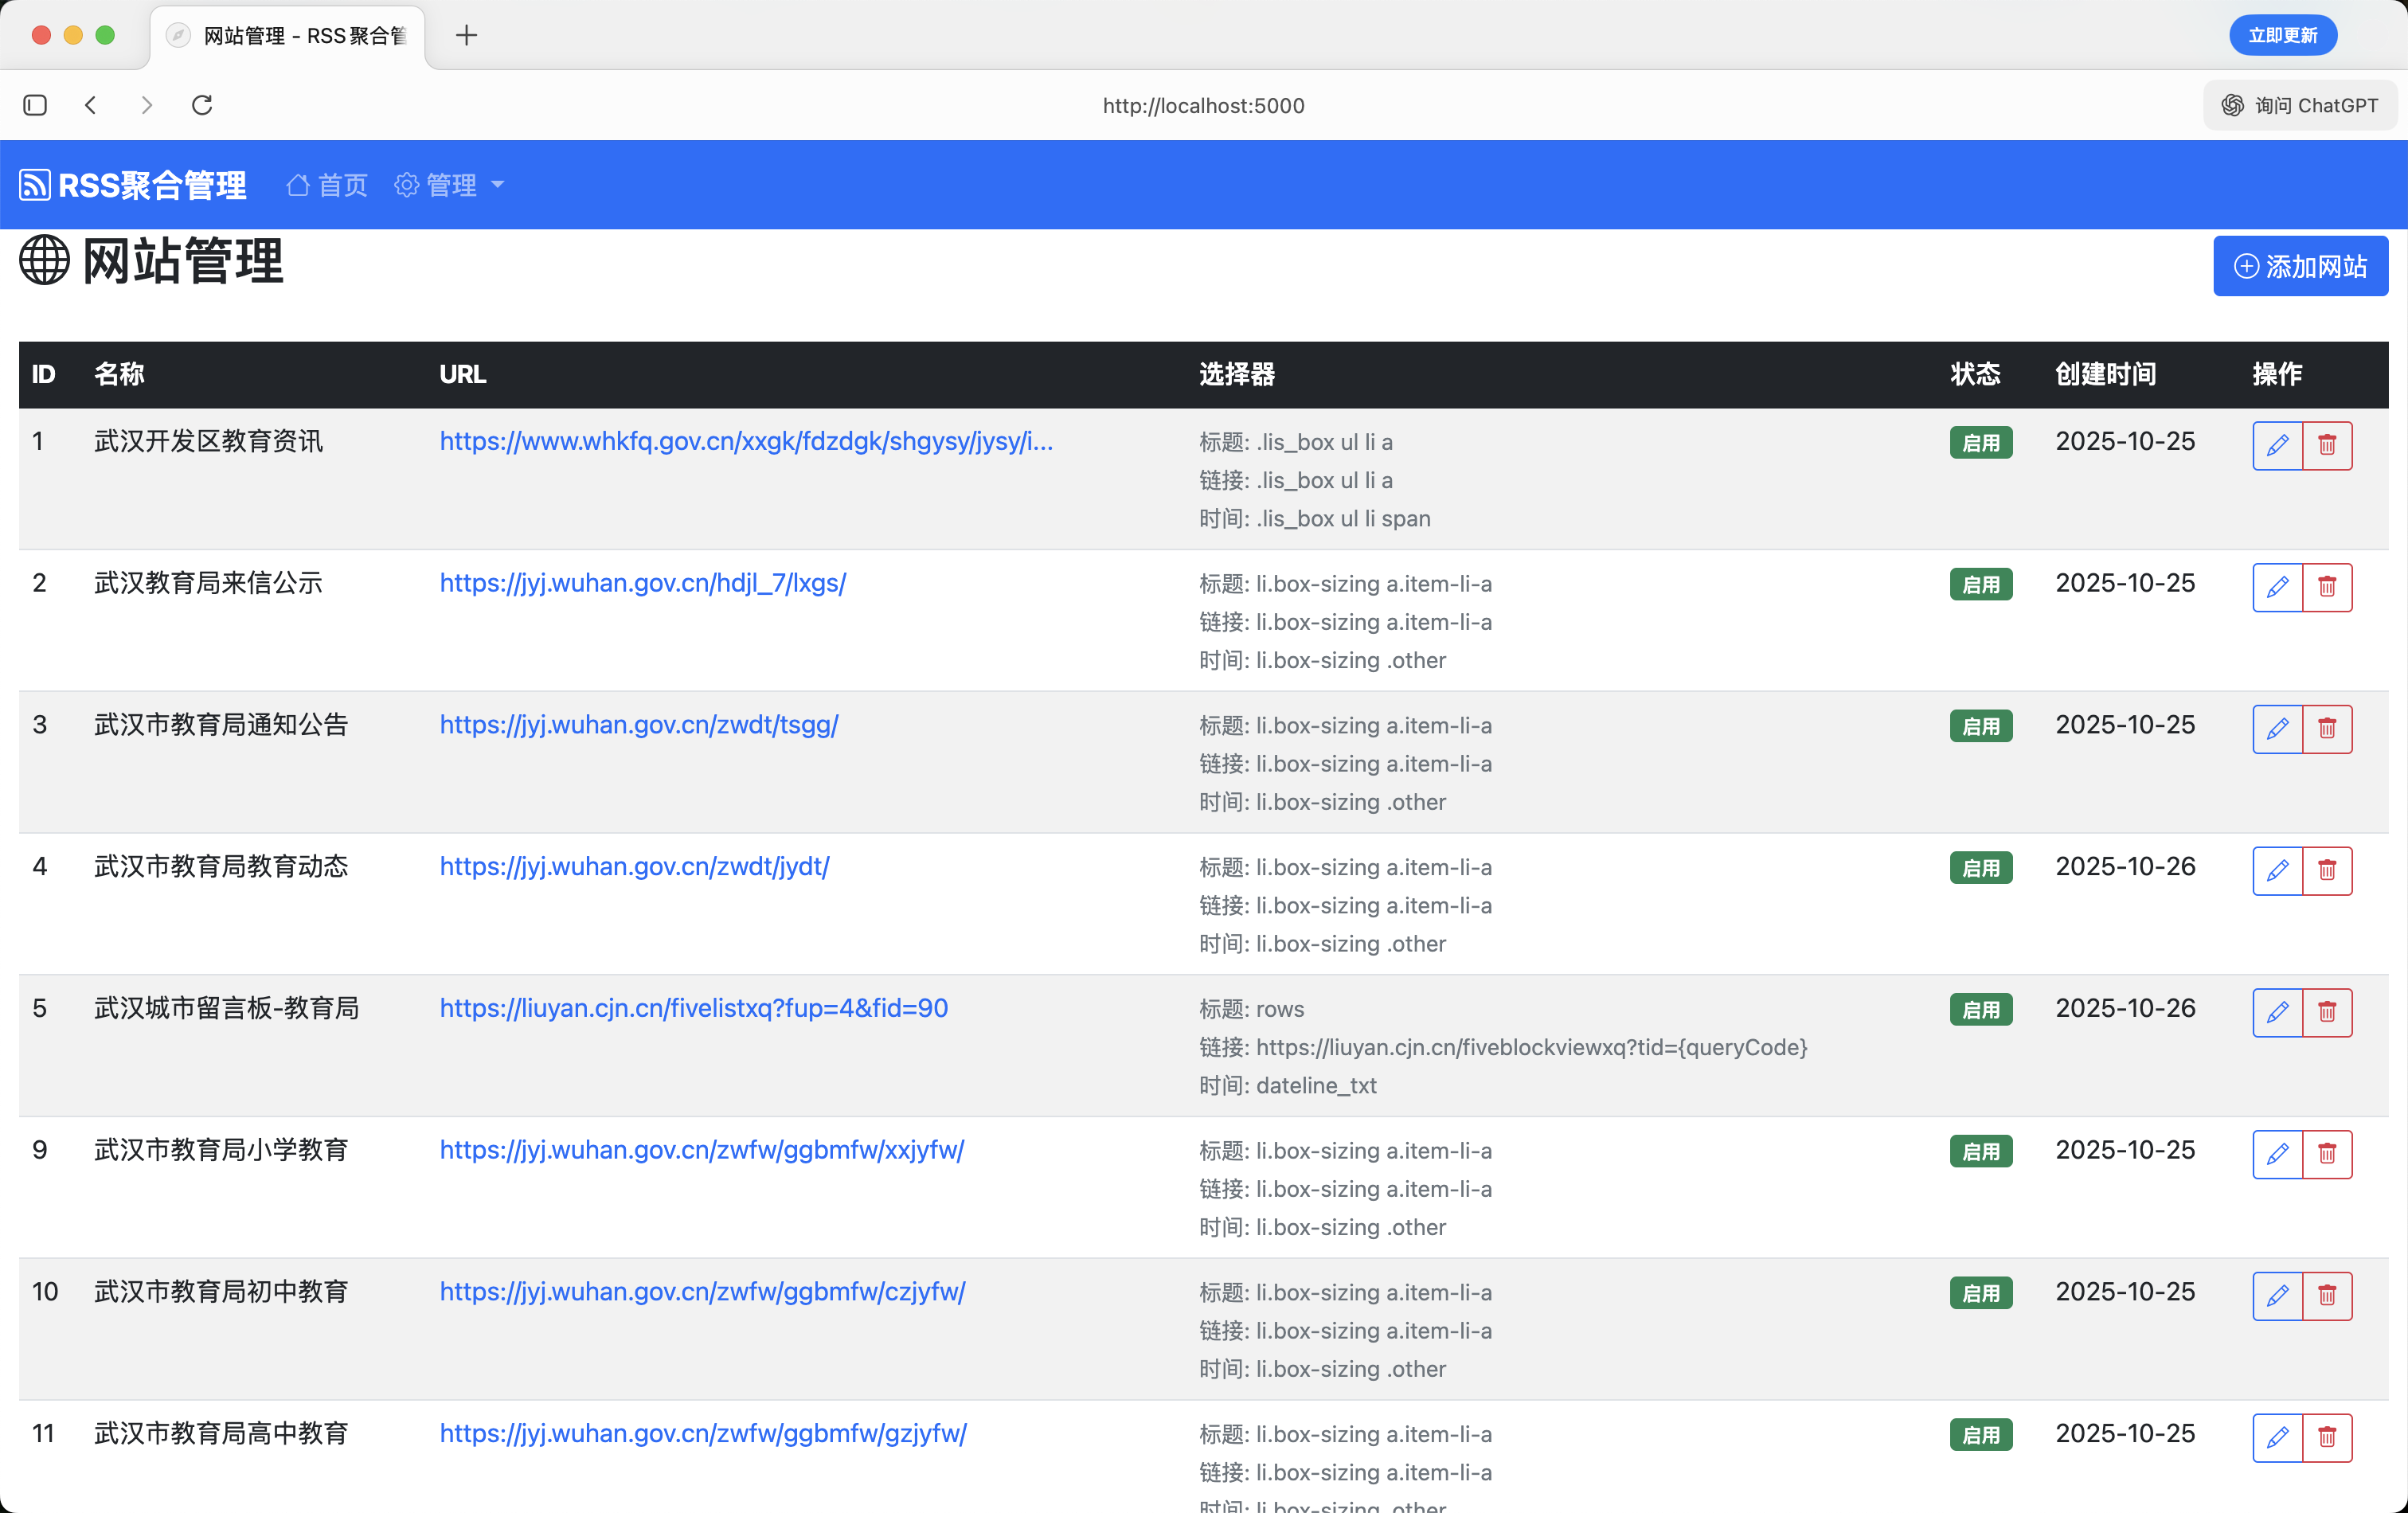Switch to the 网站管理 browser tab
The height and width of the screenshot is (1513, 2408).
pos(290,35)
